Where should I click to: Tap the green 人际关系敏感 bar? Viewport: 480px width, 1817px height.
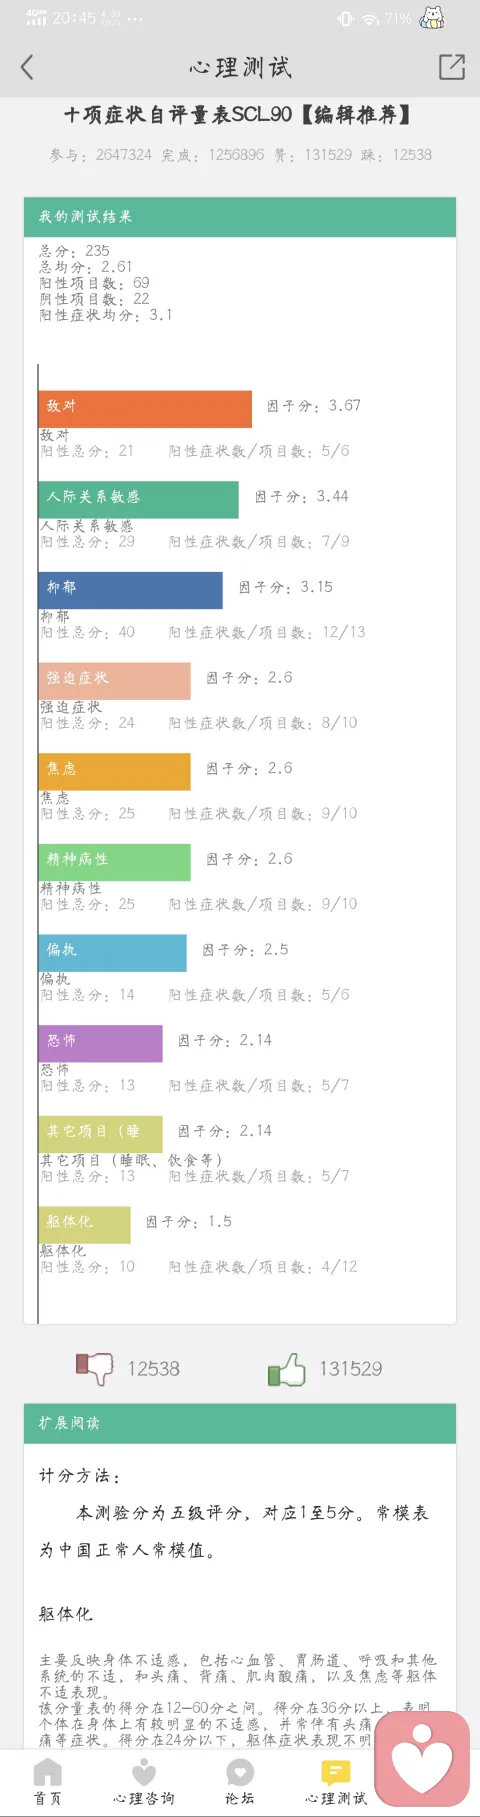coord(139,500)
